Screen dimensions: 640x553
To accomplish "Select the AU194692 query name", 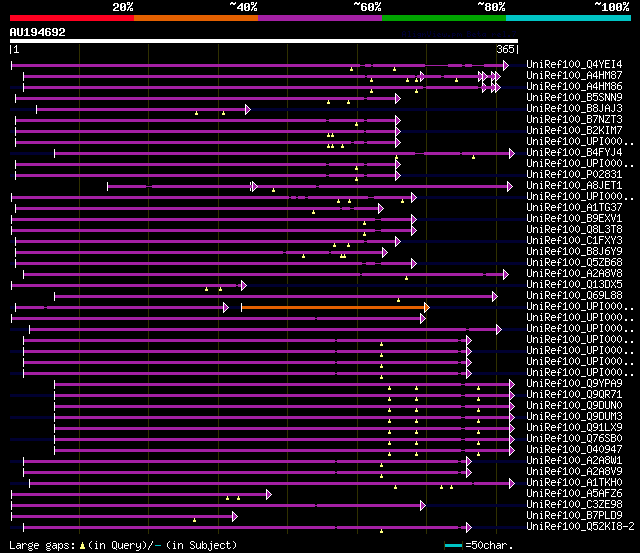I will pyautogui.click(x=38, y=32).
